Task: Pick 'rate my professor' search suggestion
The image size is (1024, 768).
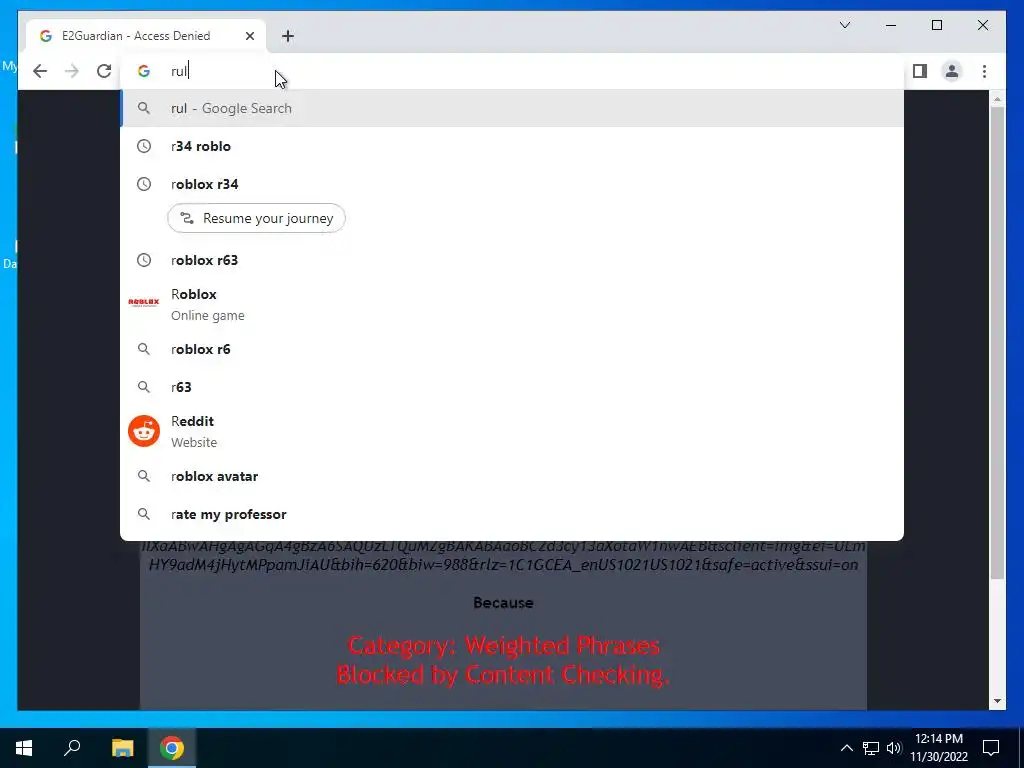Action: coord(512,514)
